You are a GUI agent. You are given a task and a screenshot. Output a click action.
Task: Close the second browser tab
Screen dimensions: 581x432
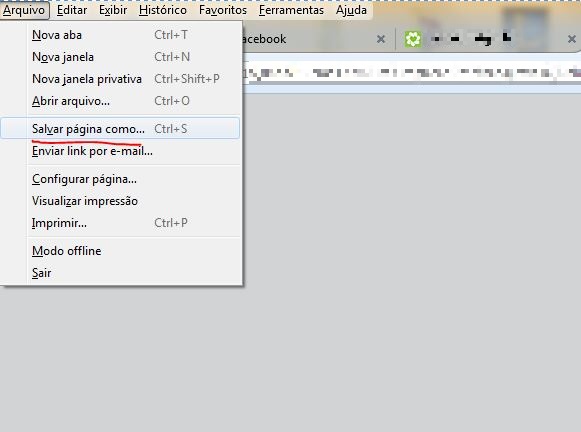(x=572, y=39)
